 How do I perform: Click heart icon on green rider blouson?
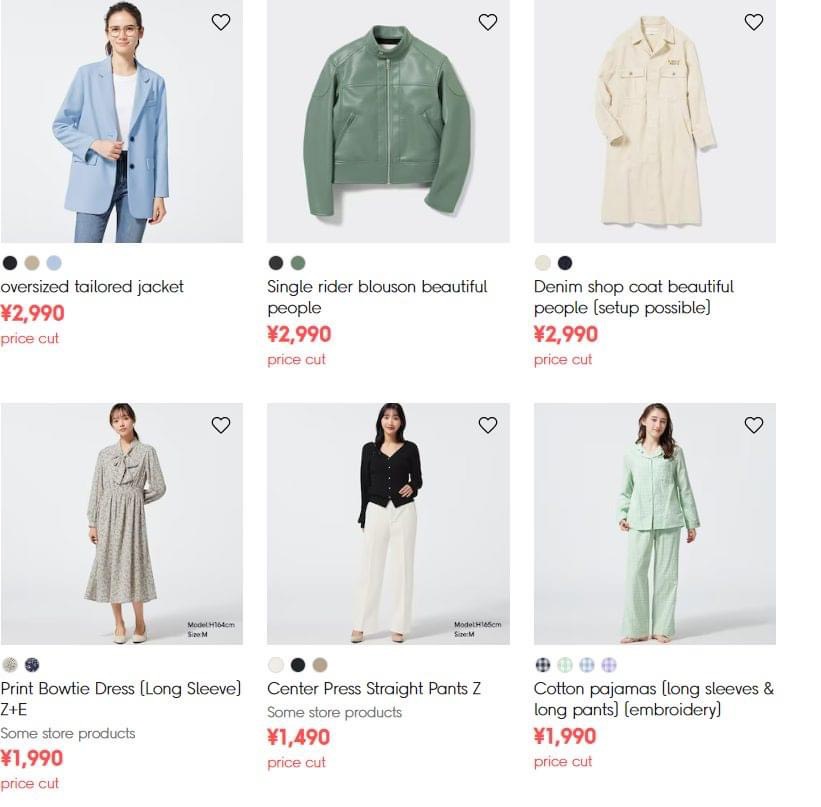tap(488, 22)
